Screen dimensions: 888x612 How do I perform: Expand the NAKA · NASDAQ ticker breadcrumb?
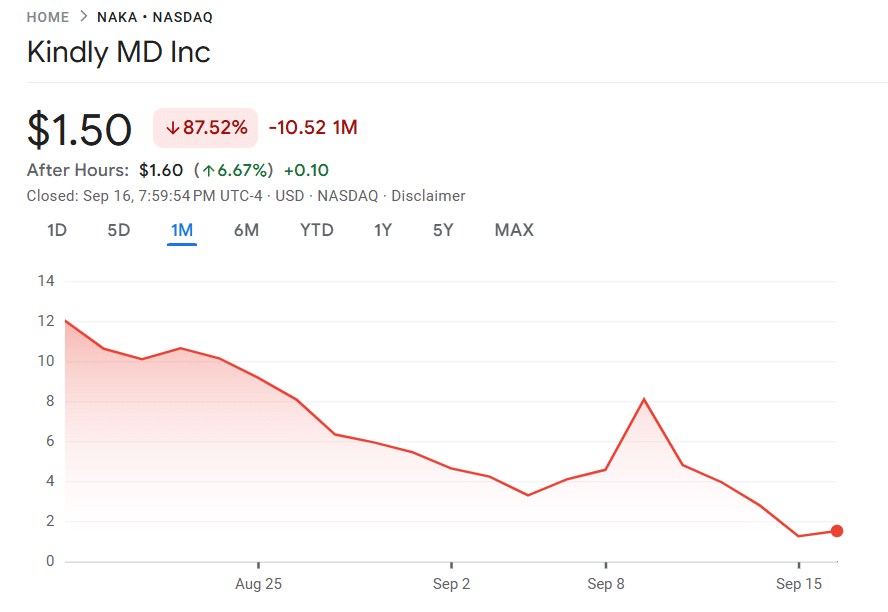pyautogui.click(x=156, y=16)
